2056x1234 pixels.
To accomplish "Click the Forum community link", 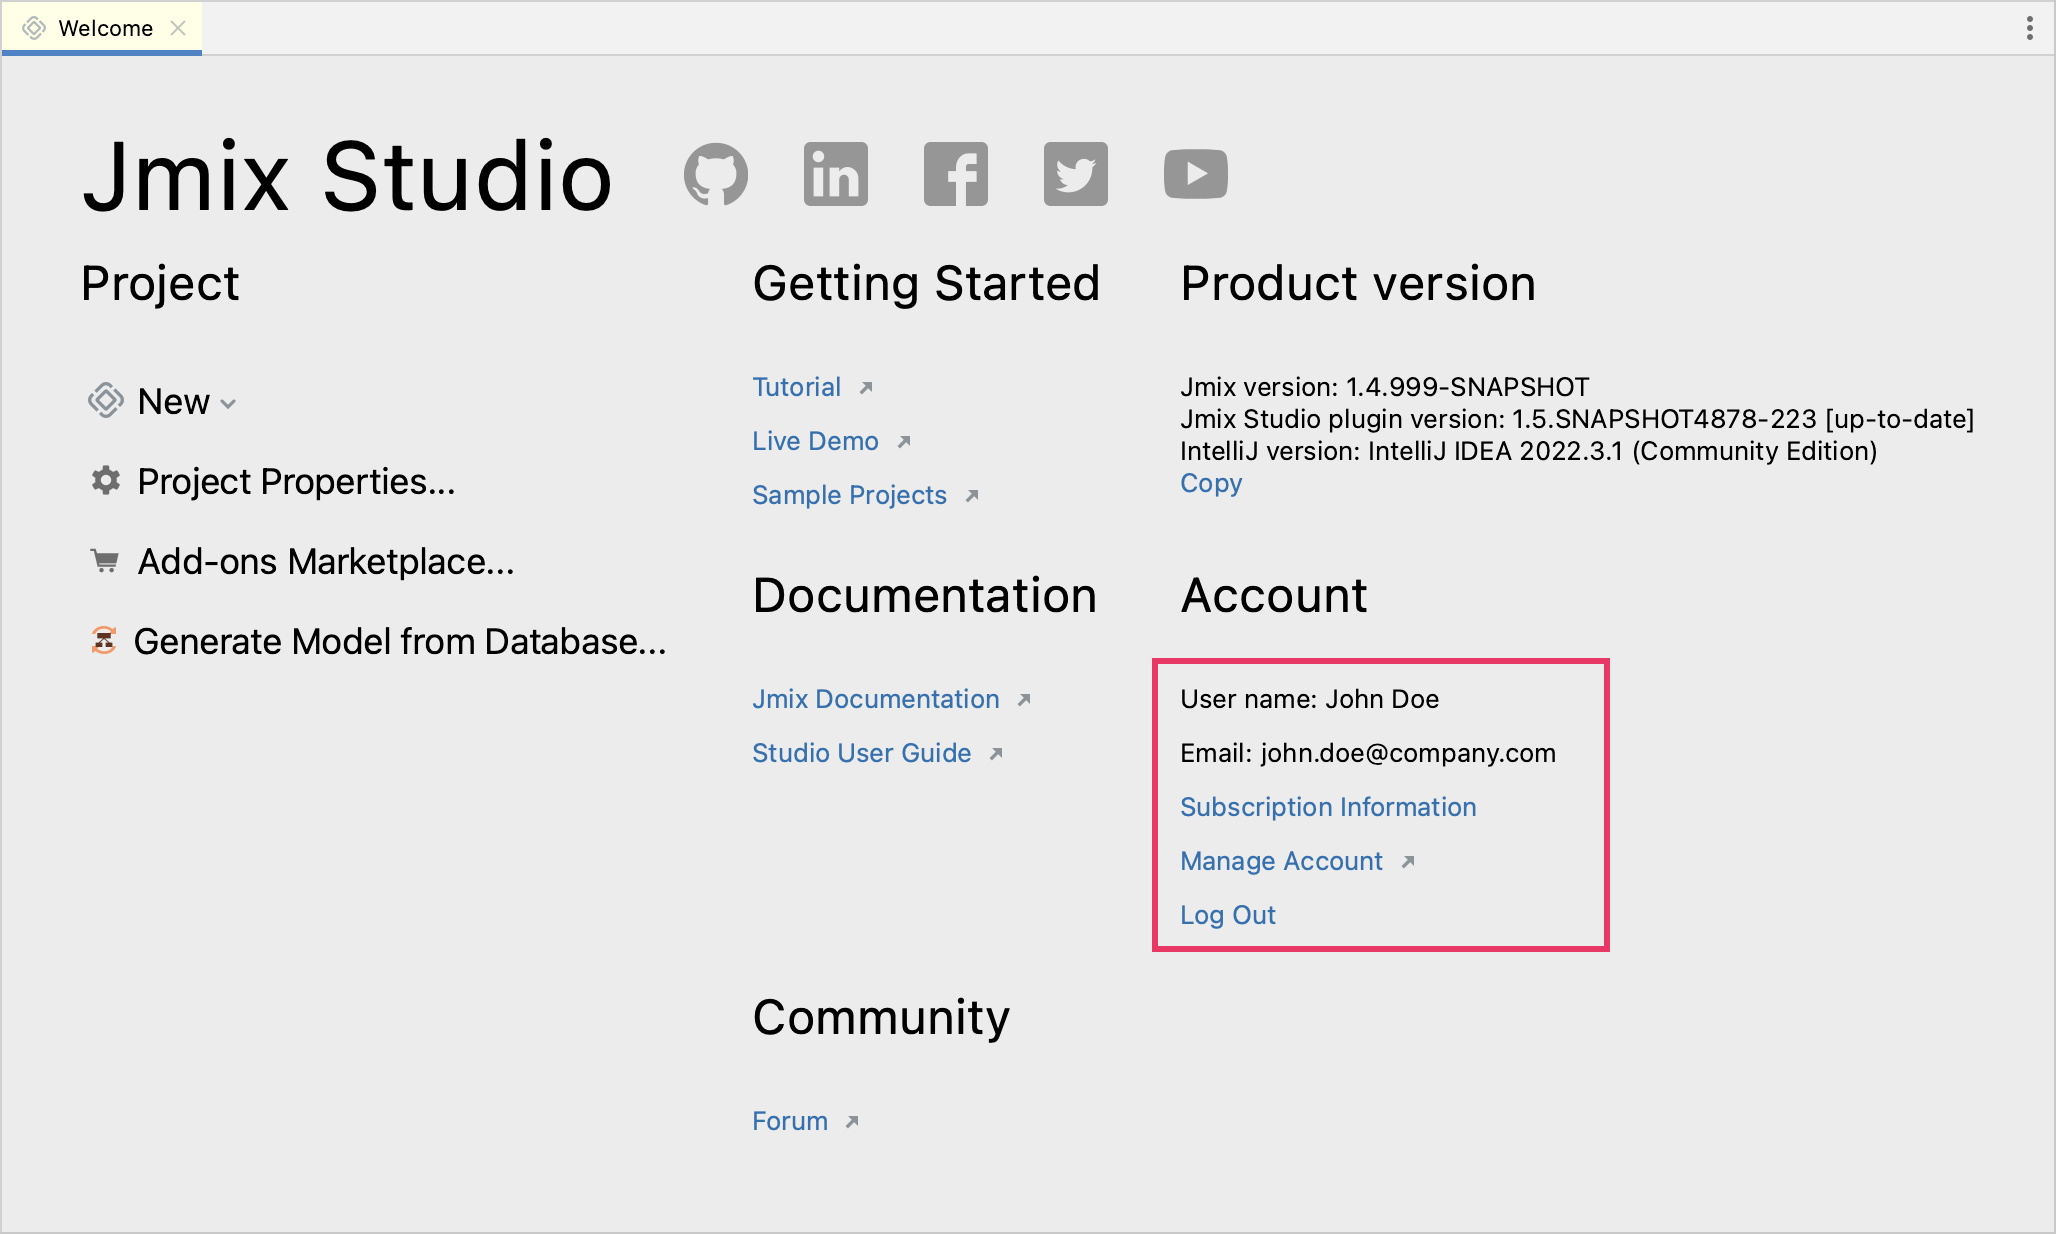I will tap(789, 1121).
